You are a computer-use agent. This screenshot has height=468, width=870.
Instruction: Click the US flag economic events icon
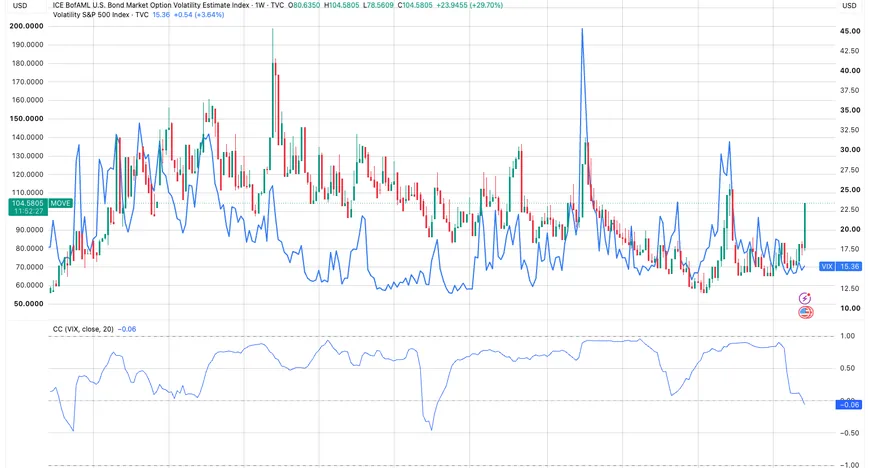tap(806, 313)
